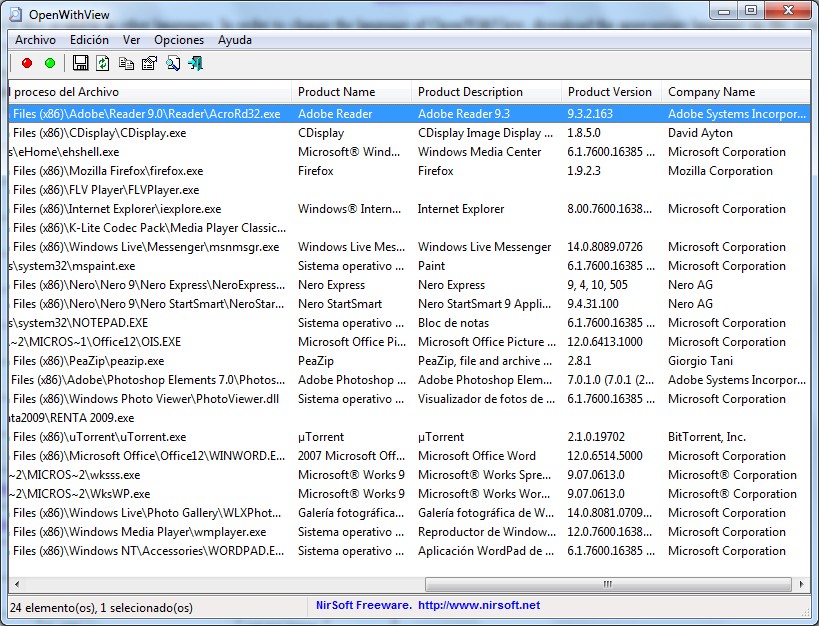Sort by the 'proceso del Archivo' column header

[x=150, y=92]
